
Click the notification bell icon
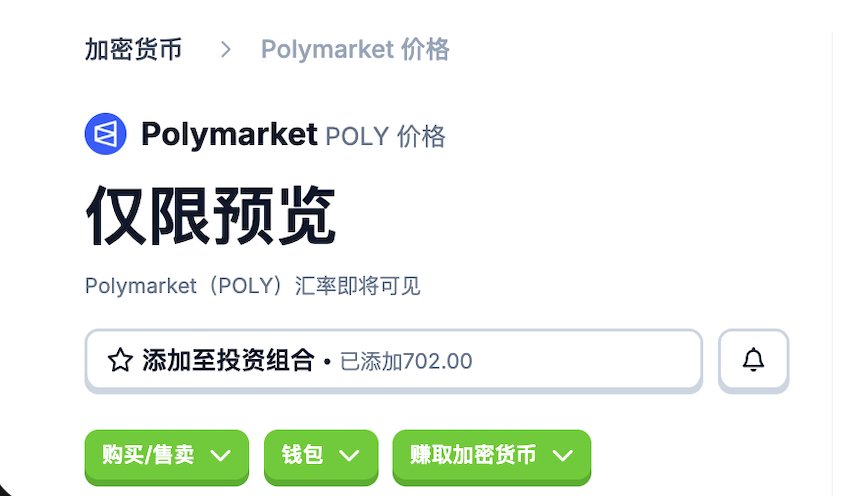753,360
